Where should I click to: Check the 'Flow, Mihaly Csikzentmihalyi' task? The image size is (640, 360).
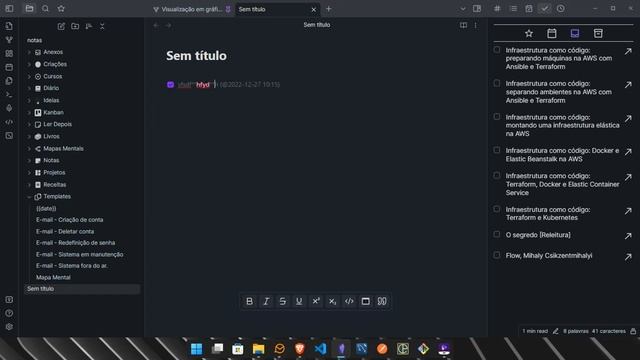497,255
